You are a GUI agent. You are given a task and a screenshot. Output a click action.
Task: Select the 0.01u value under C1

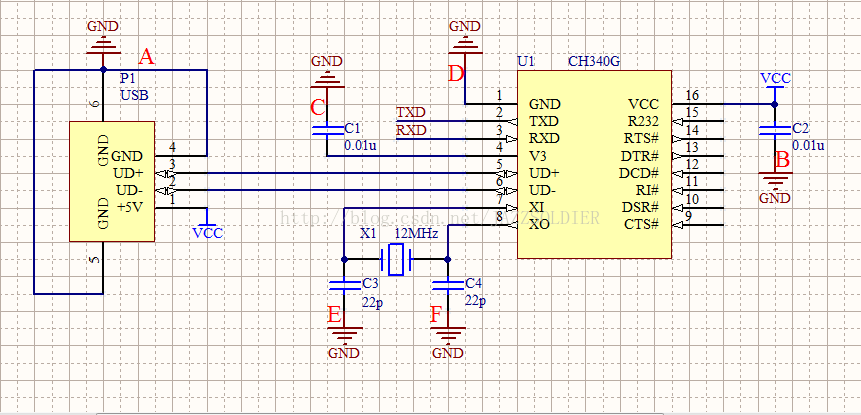[x=360, y=146]
